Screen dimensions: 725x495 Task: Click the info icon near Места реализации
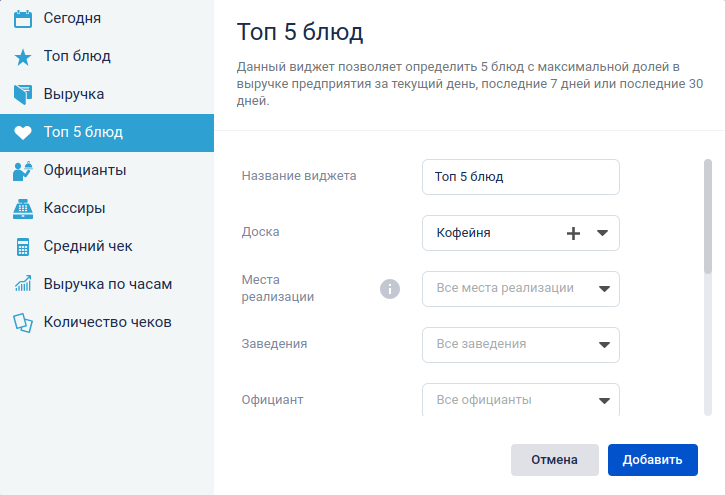[390, 289]
